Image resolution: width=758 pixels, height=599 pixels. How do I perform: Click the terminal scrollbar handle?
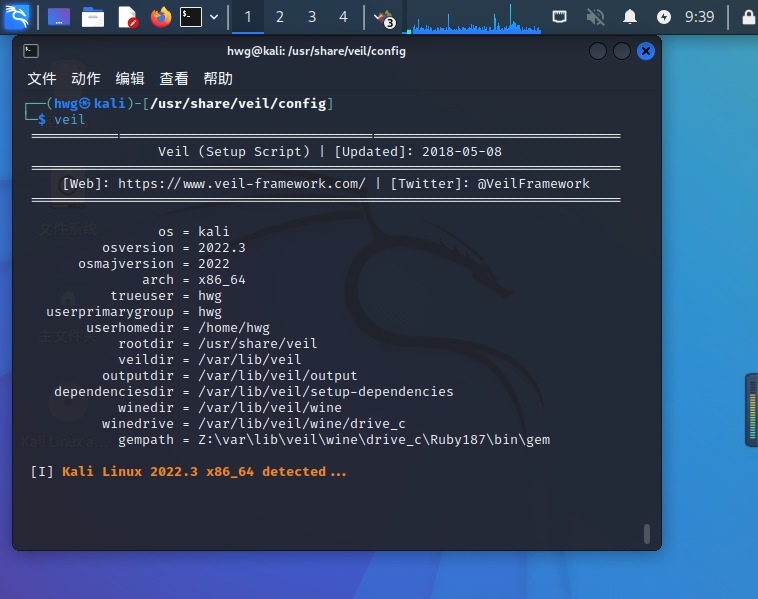tap(647, 534)
